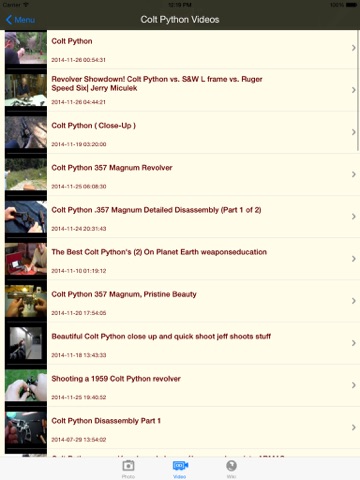Tap chevron on Shooting a 1959 row
The image size is (360, 480).
coord(354,385)
